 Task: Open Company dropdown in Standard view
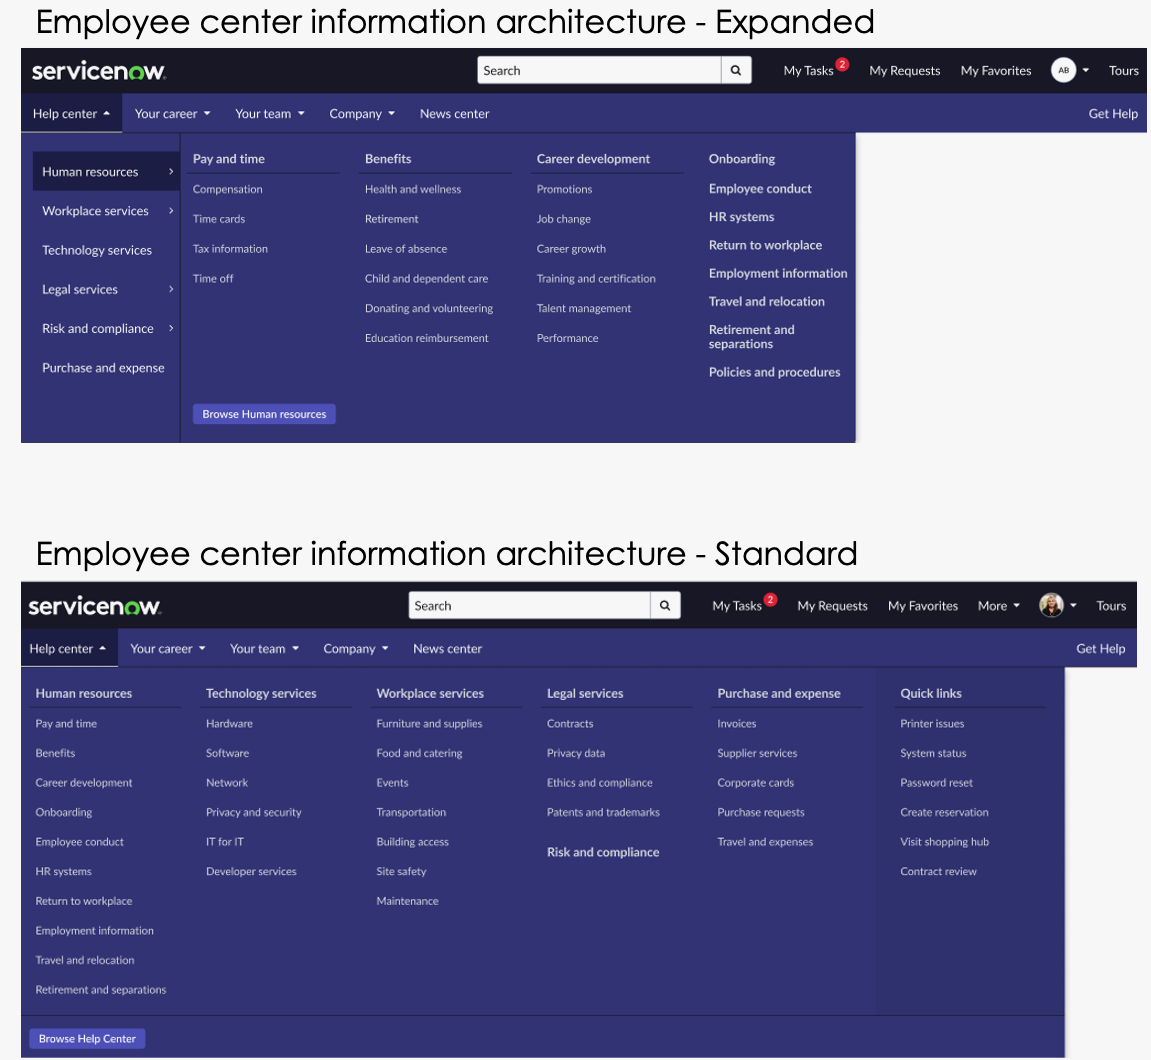(356, 649)
